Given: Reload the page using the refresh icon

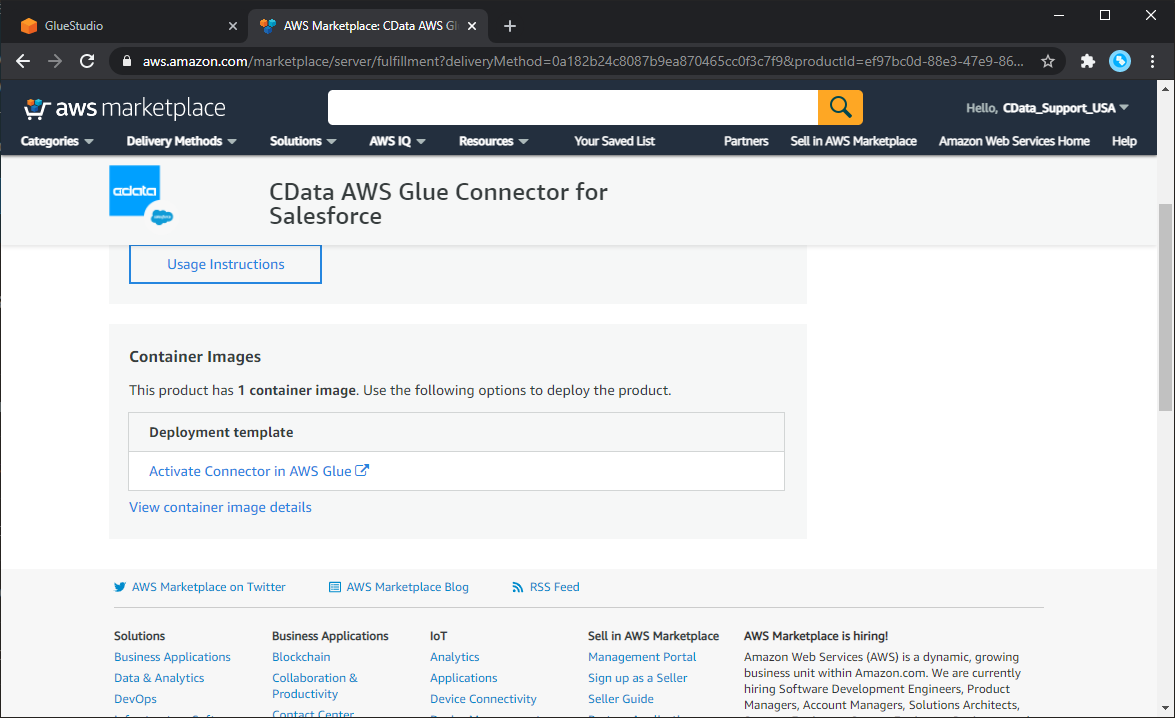Looking at the screenshot, I should tap(87, 61).
